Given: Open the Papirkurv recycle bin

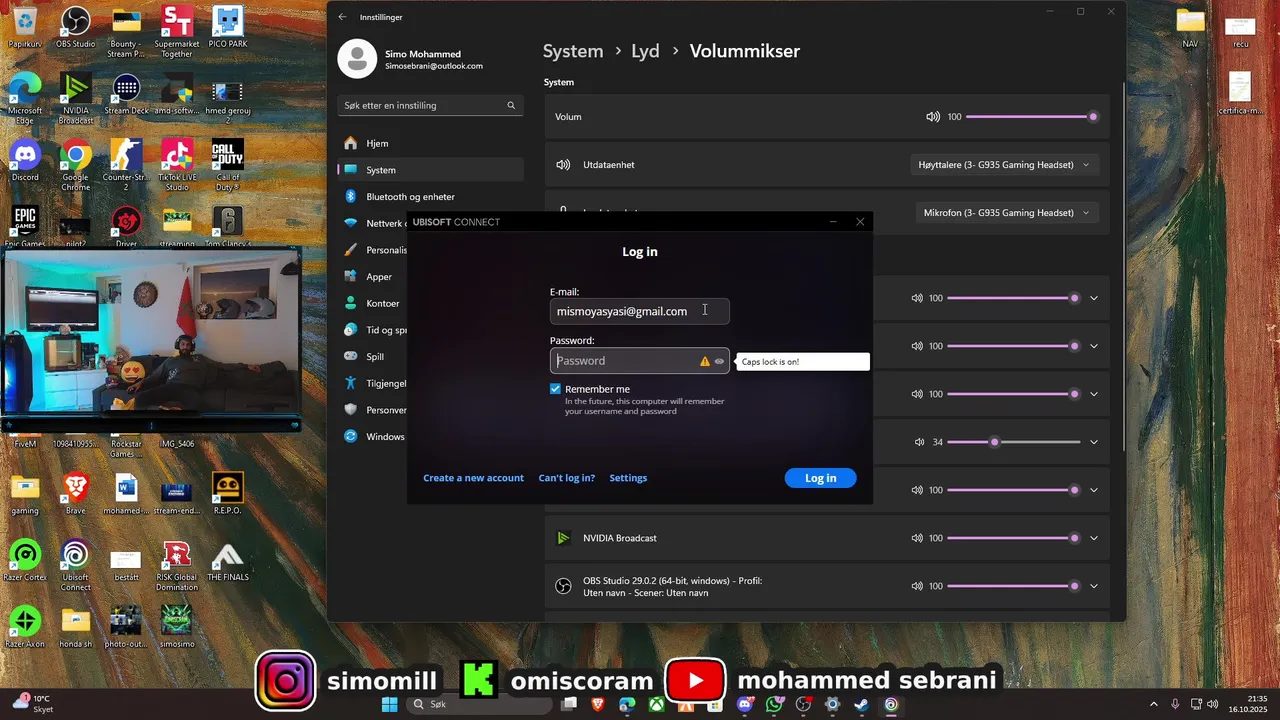Looking at the screenshot, I should point(25,27).
